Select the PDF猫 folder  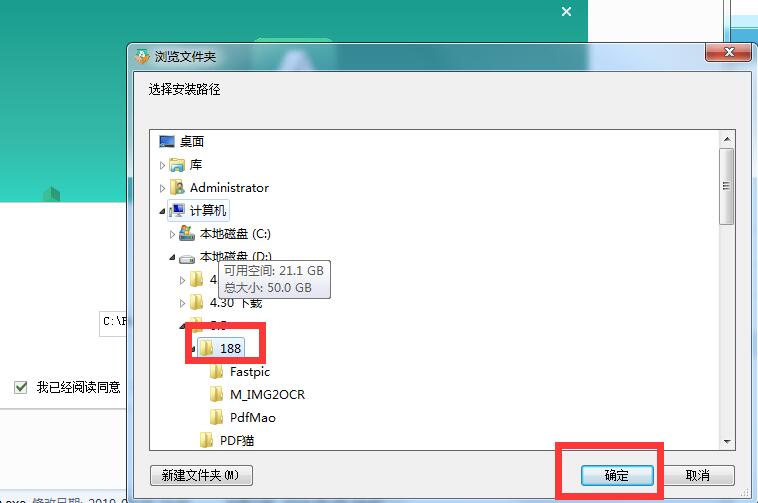click(x=236, y=440)
